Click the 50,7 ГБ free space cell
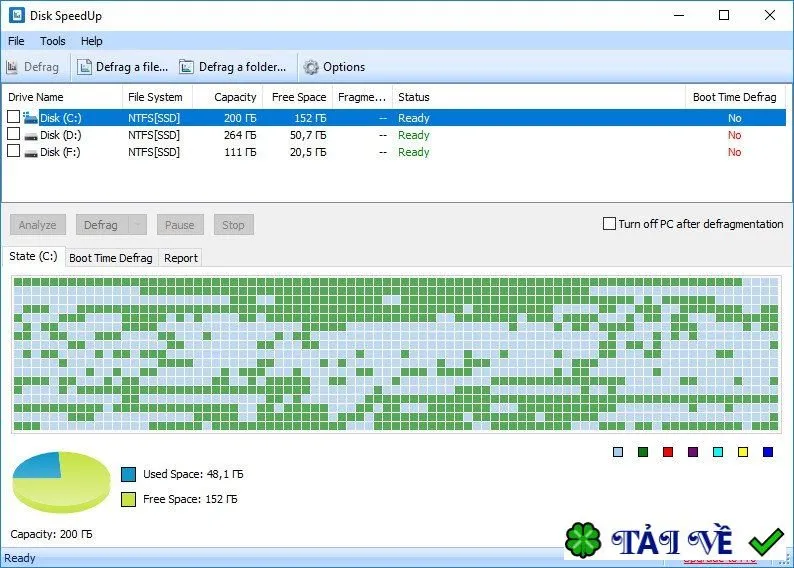 click(x=308, y=135)
